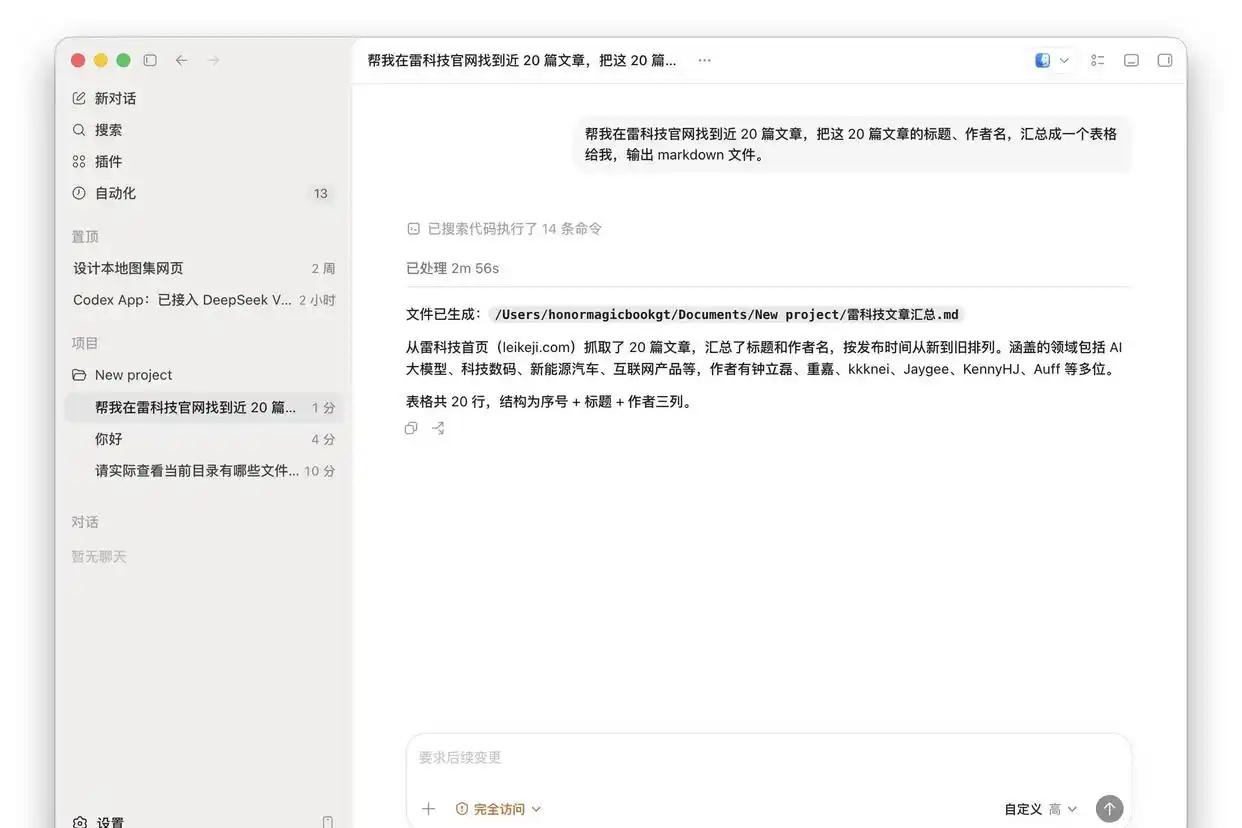This screenshot has height=828, width=1242.
Task: Click the terminal icon before 已搜索代码执行了
Action: [x=413, y=228]
